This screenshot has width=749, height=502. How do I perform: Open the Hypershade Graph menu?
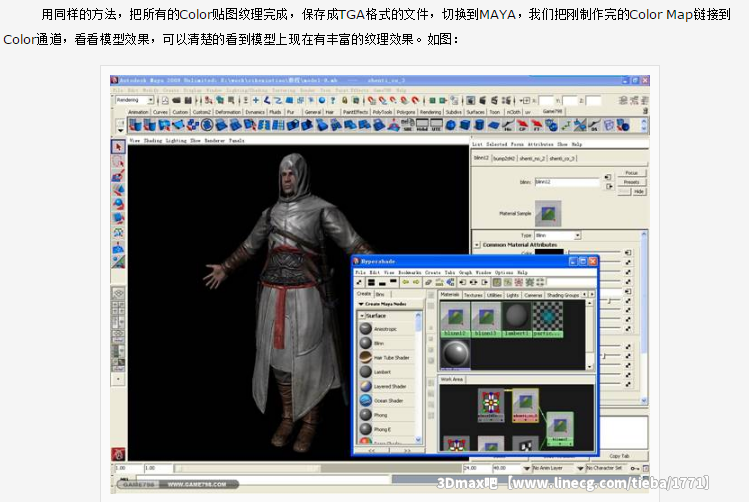coord(465,272)
